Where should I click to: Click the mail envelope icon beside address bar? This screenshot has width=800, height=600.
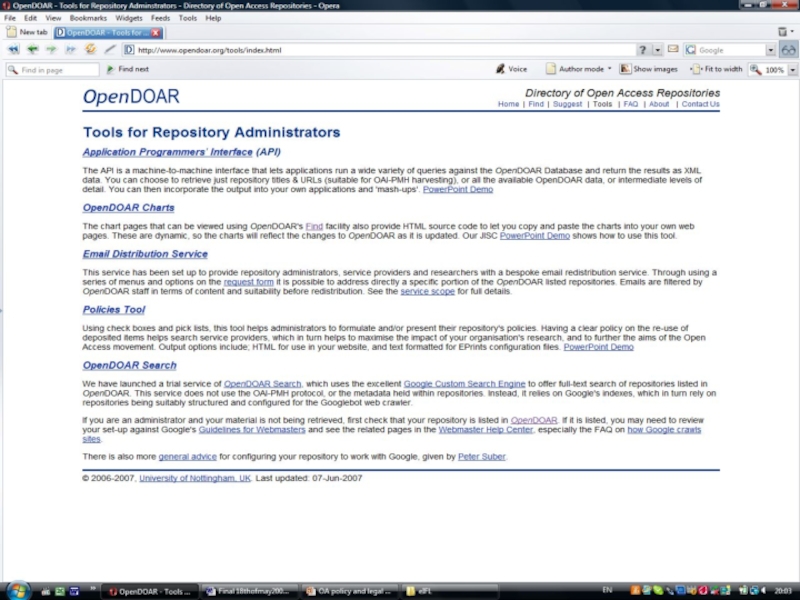(x=673, y=49)
